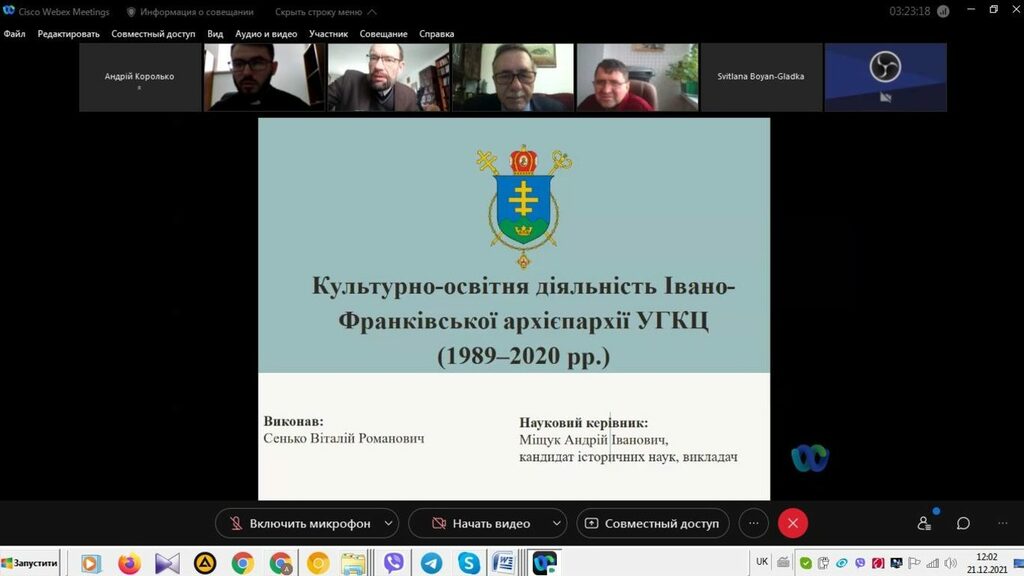Viewport: 1024px width, 576px height.
Task: Open Viber from the taskbar
Action: point(394,563)
